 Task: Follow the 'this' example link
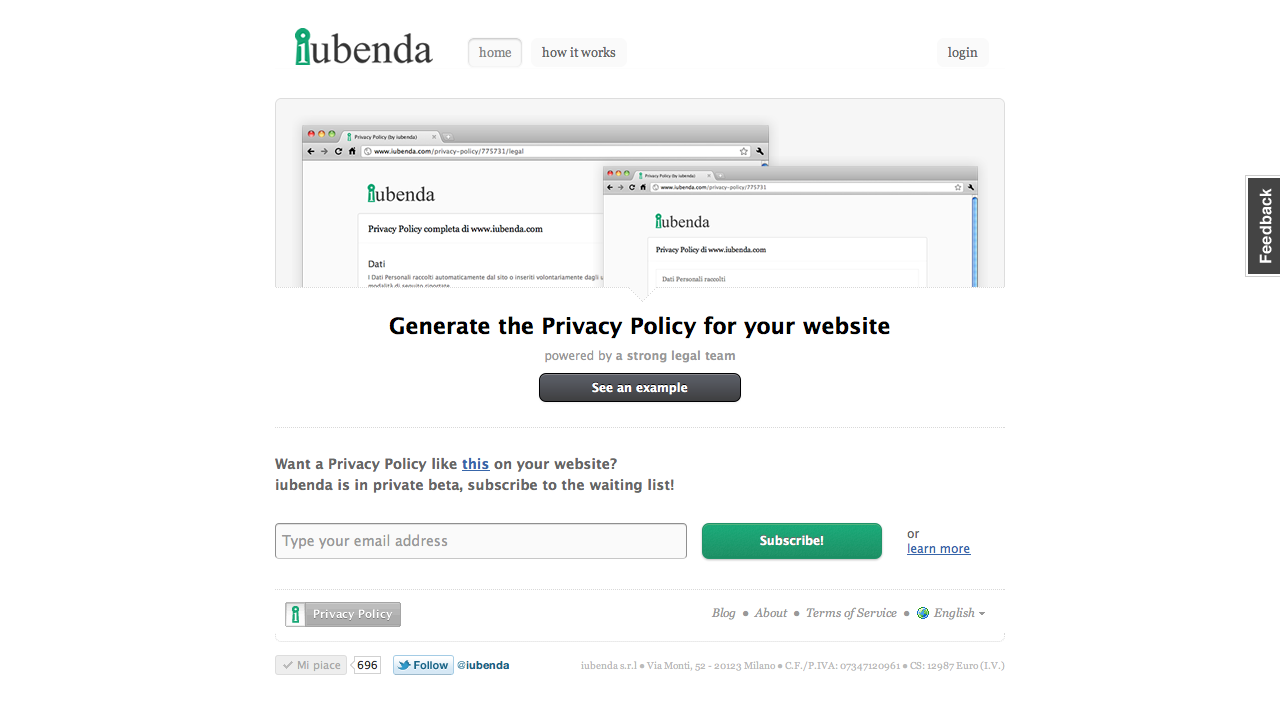pos(475,464)
